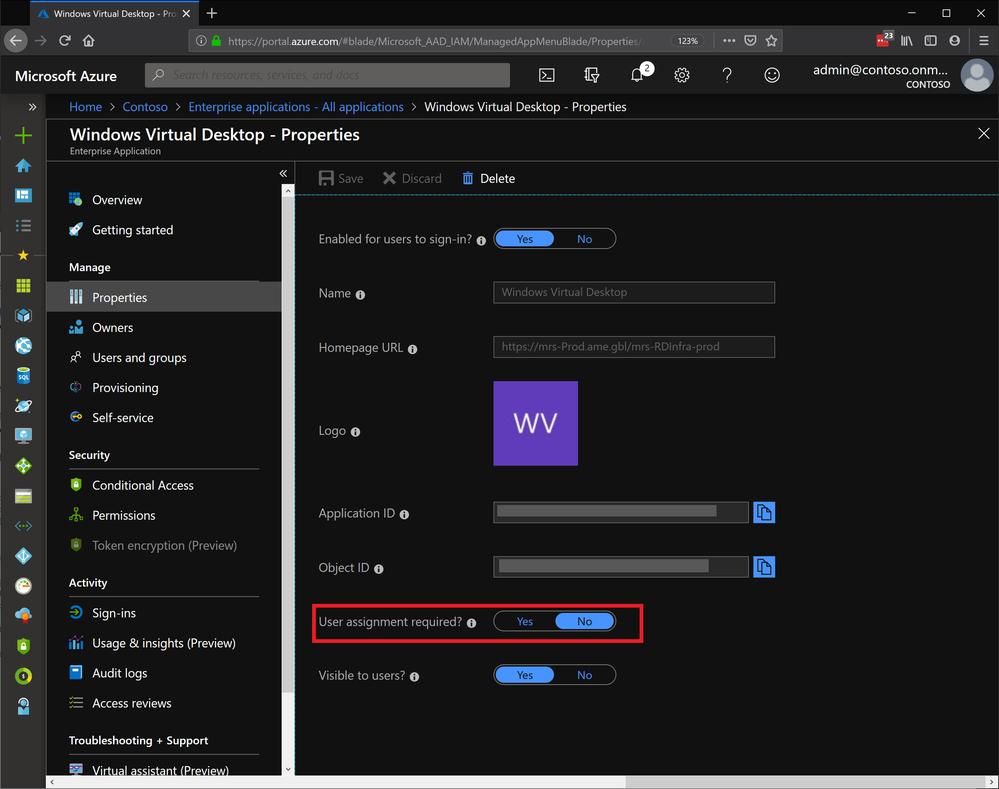
Task: Click green Create a resource plus
Action: (24, 135)
